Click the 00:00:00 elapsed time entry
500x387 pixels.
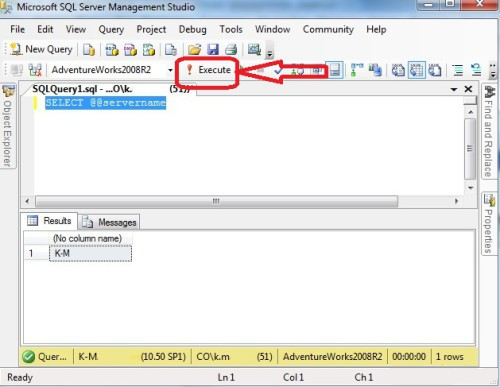click(x=409, y=357)
